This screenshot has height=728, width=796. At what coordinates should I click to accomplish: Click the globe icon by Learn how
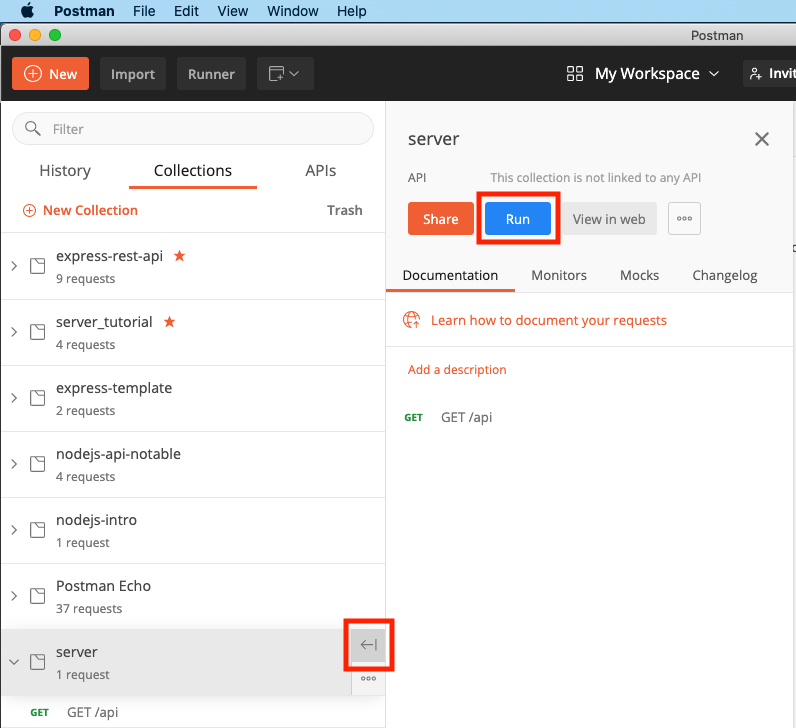(x=412, y=320)
